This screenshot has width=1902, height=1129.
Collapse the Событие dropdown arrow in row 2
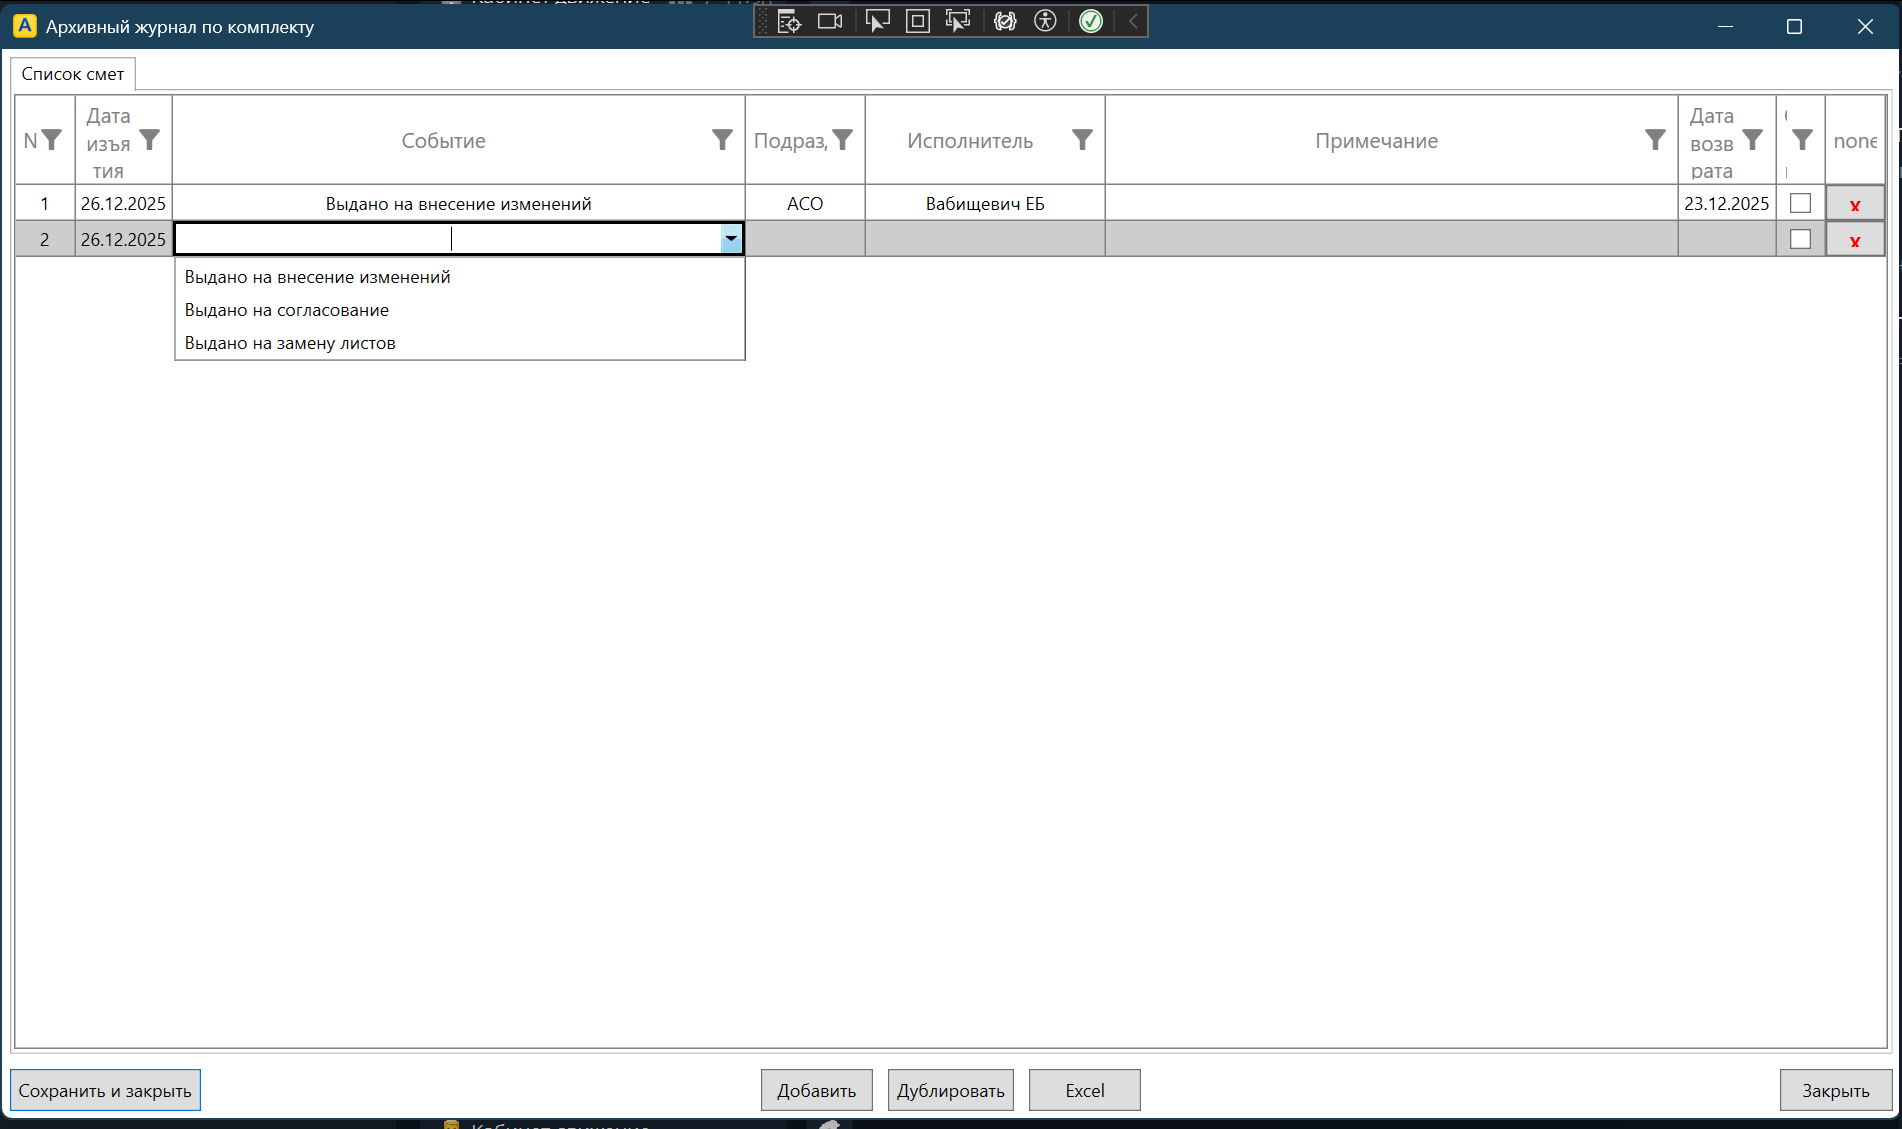click(731, 239)
